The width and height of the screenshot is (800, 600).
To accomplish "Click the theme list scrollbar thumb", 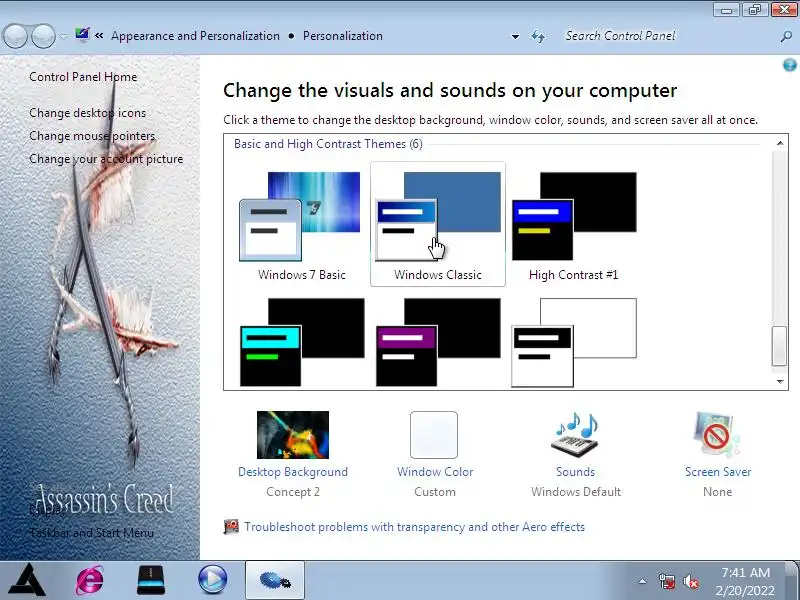I will point(779,346).
